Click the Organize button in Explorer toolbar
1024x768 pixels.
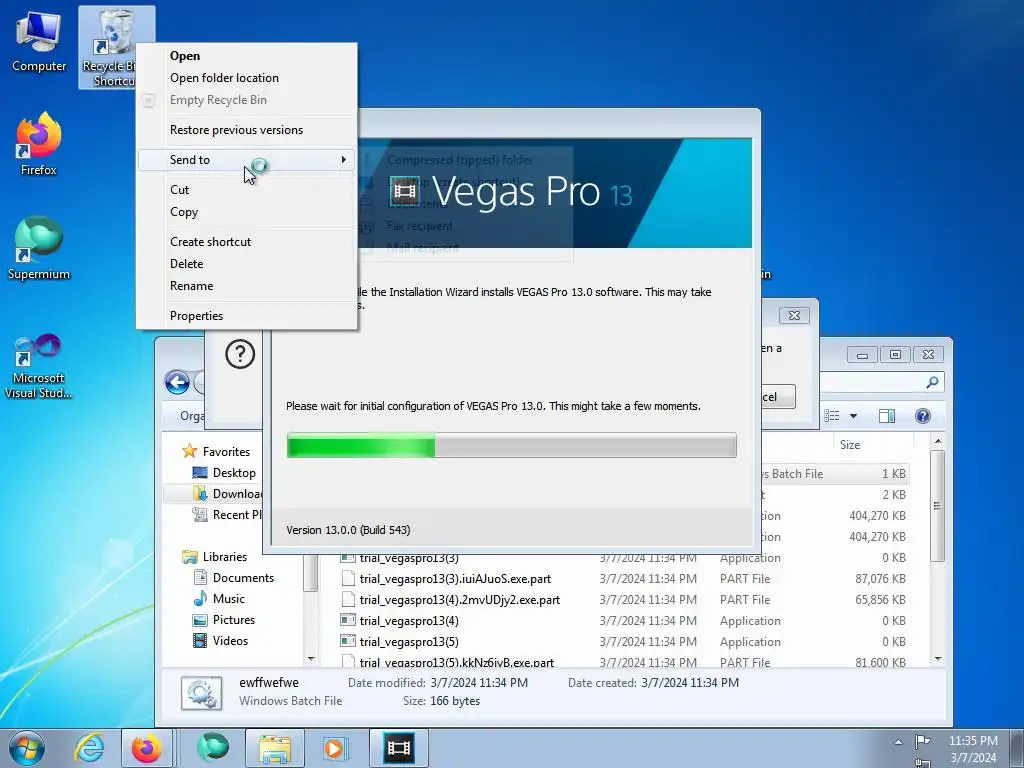[x=192, y=416]
